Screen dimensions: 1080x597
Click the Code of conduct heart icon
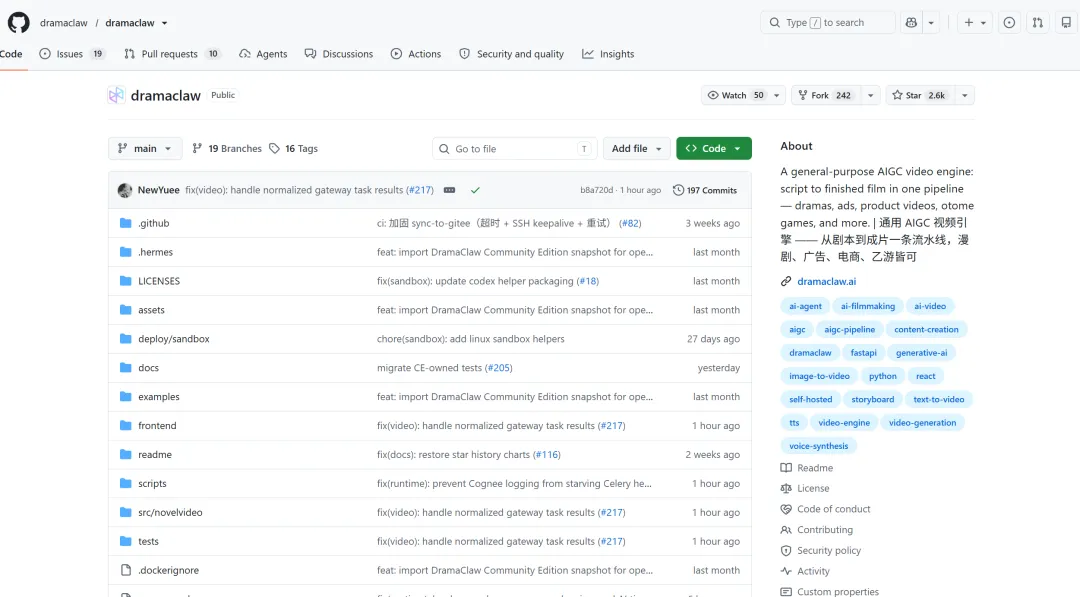tap(786, 509)
